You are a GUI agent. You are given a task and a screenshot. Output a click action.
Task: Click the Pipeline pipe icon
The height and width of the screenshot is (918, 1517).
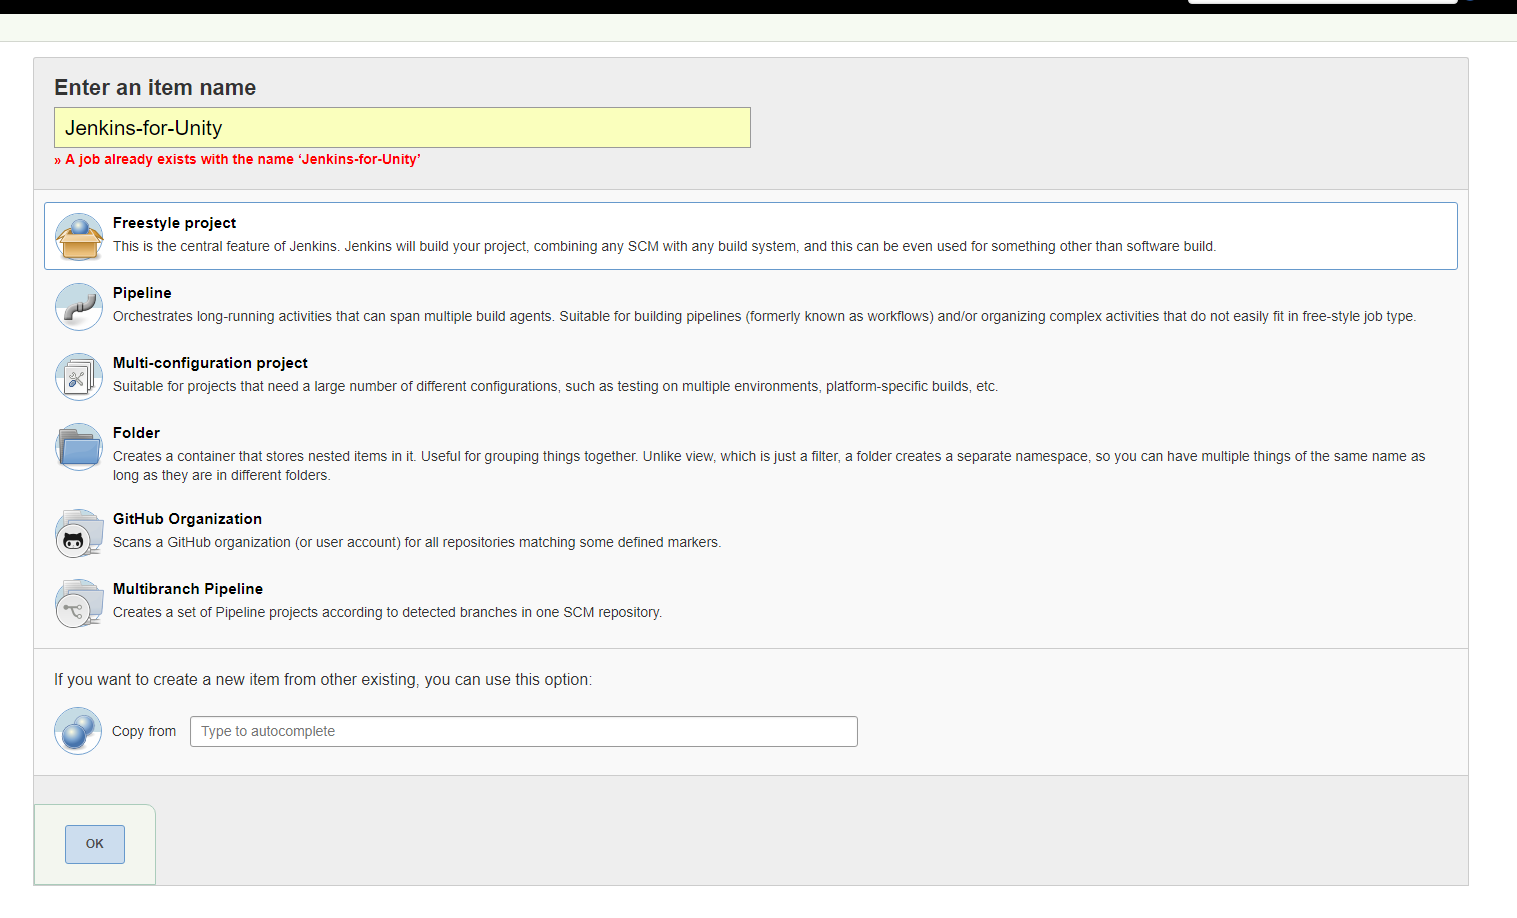(79, 307)
